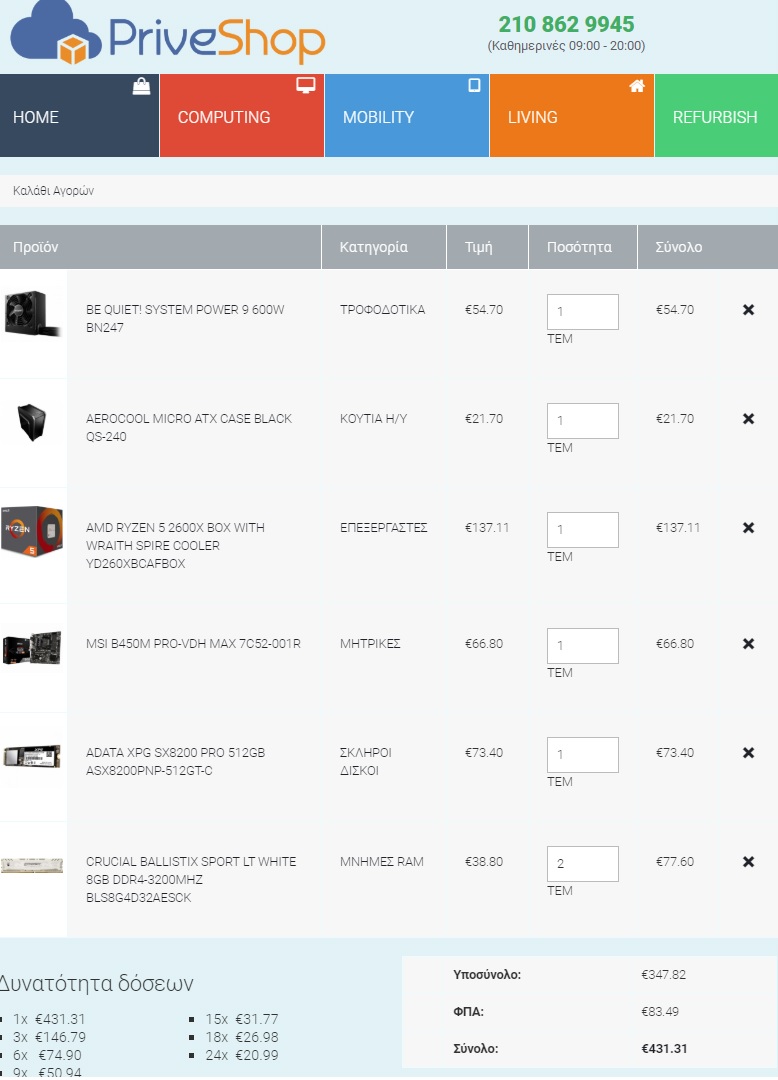Screen dimensions: 778x1080
Task: Remove ADATA XPG SX8200 PRO from cart
Action: click(x=748, y=753)
